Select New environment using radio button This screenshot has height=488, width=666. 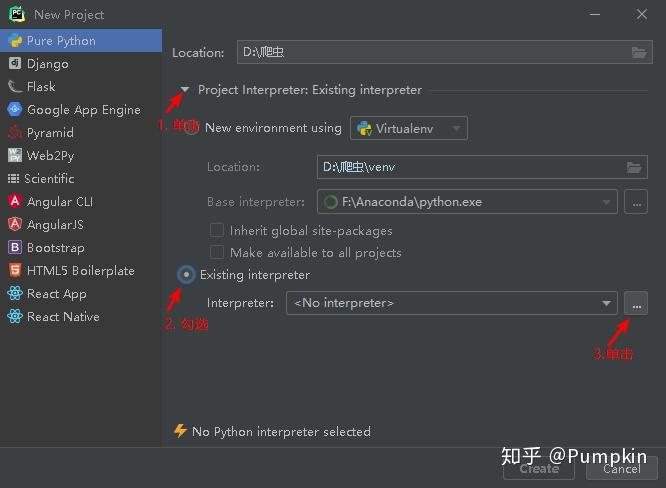(x=192, y=128)
